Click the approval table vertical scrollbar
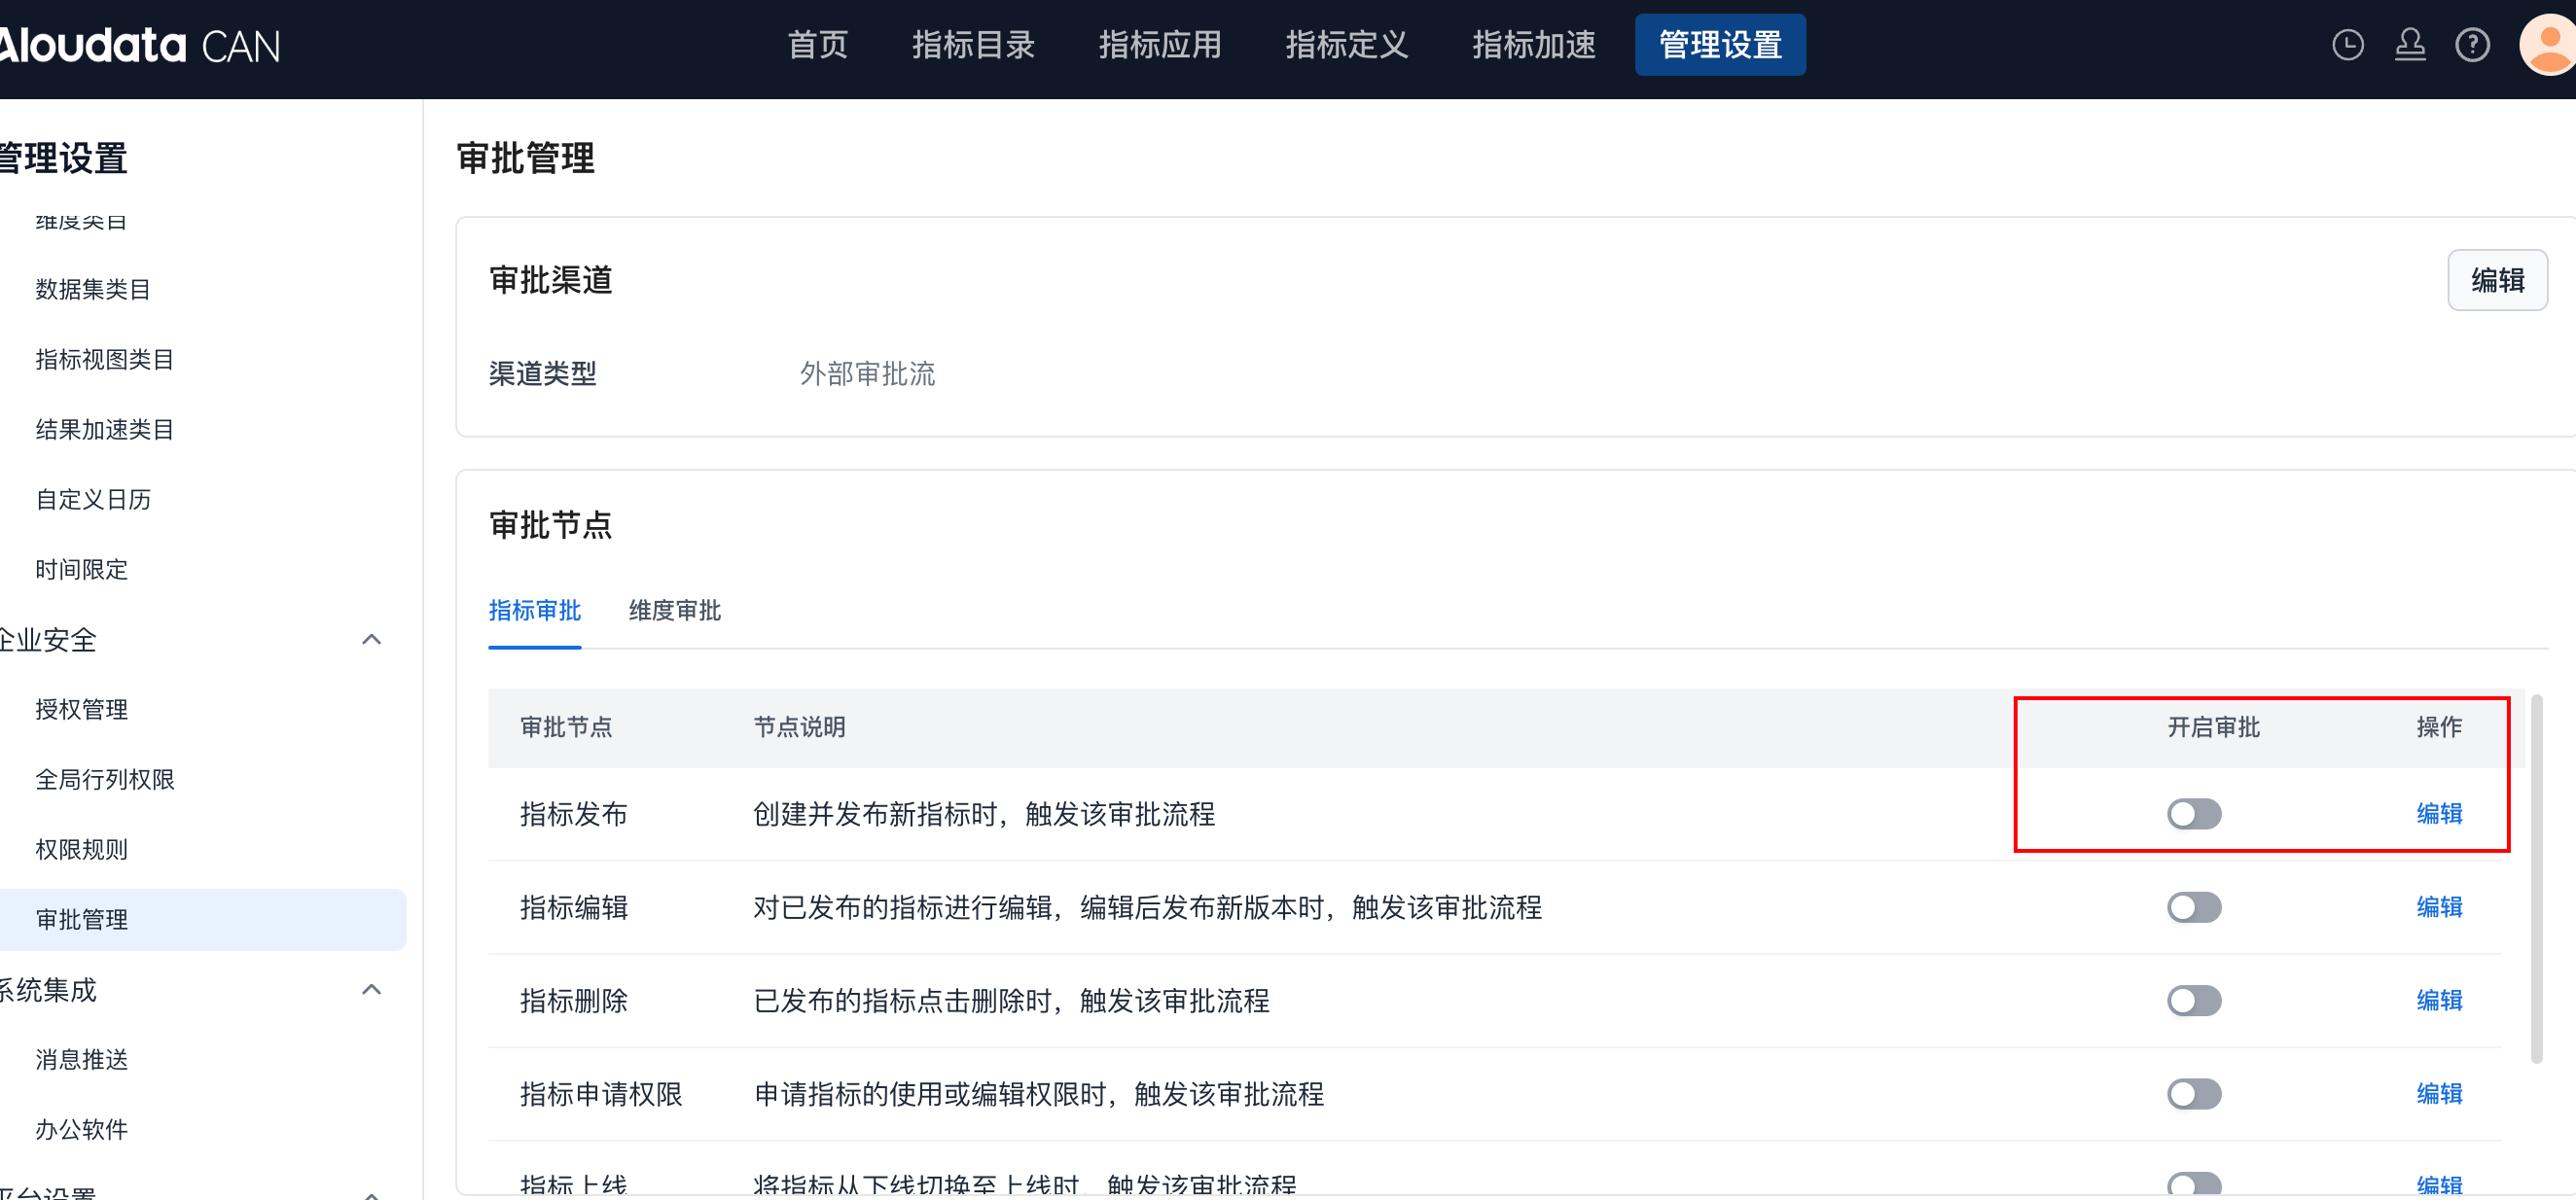The width and height of the screenshot is (2576, 1200). pos(2536,880)
